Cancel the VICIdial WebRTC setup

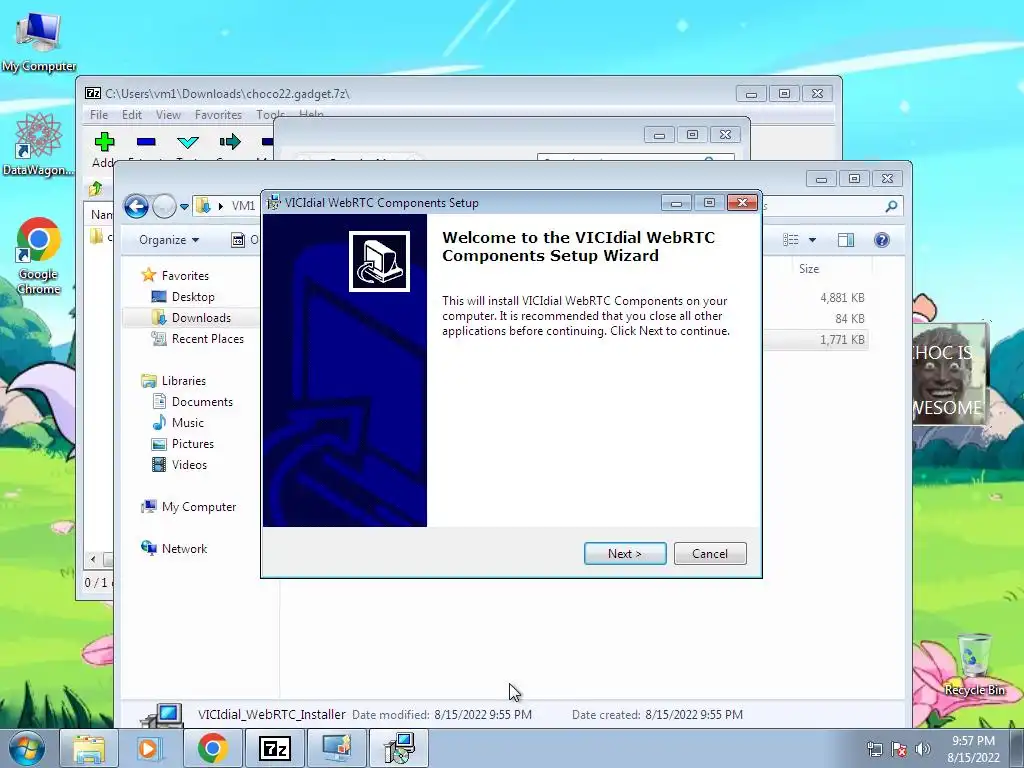coord(710,554)
